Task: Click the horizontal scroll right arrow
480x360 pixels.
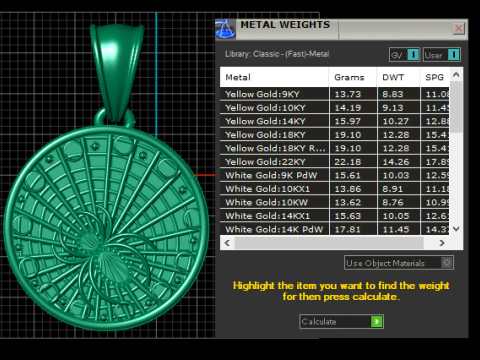Action: 442,243
